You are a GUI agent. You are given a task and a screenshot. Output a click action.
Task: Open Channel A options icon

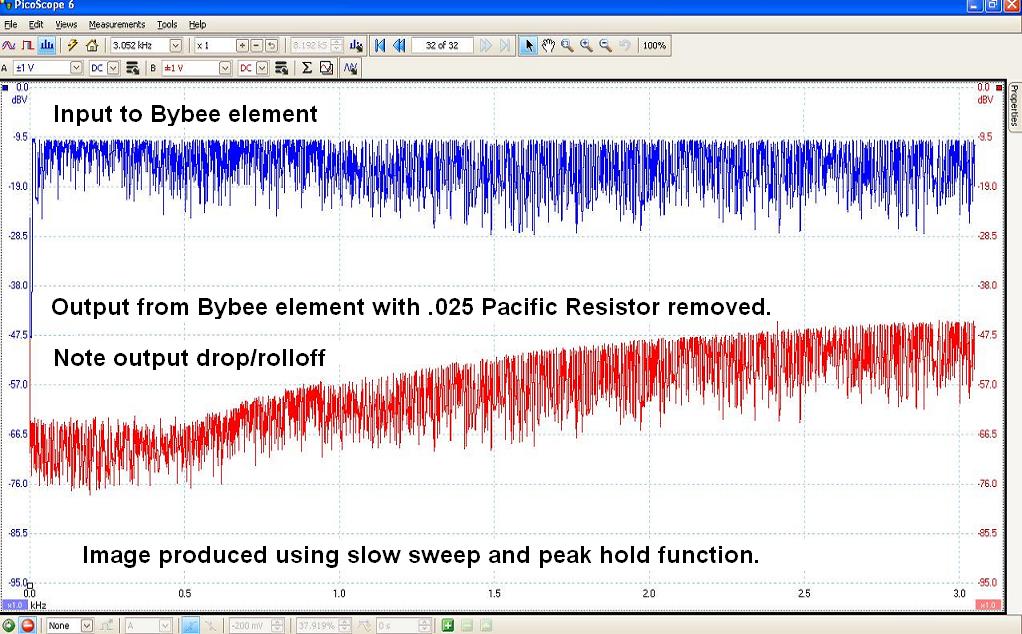pos(132,68)
